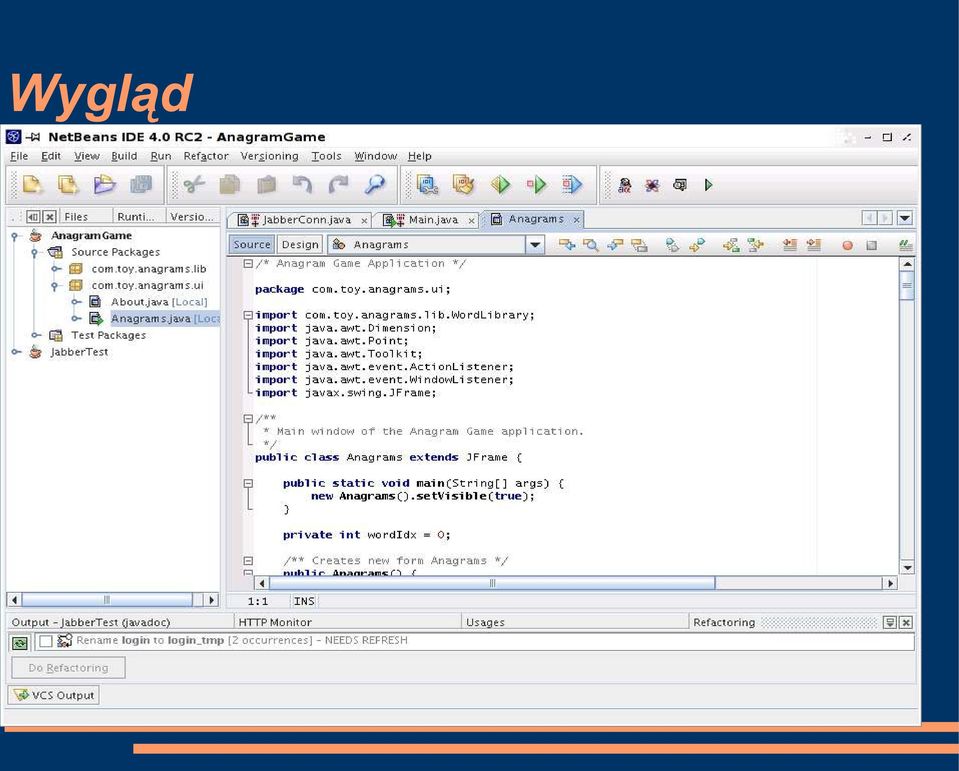Click the Cut scissors icon
The image size is (959, 771).
tap(194, 184)
